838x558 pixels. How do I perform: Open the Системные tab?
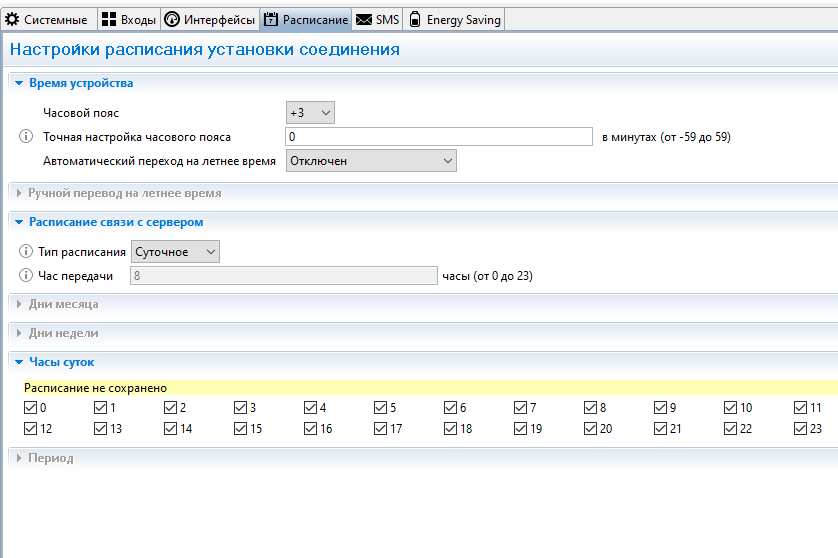pyautogui.click(x=48, y=20)
